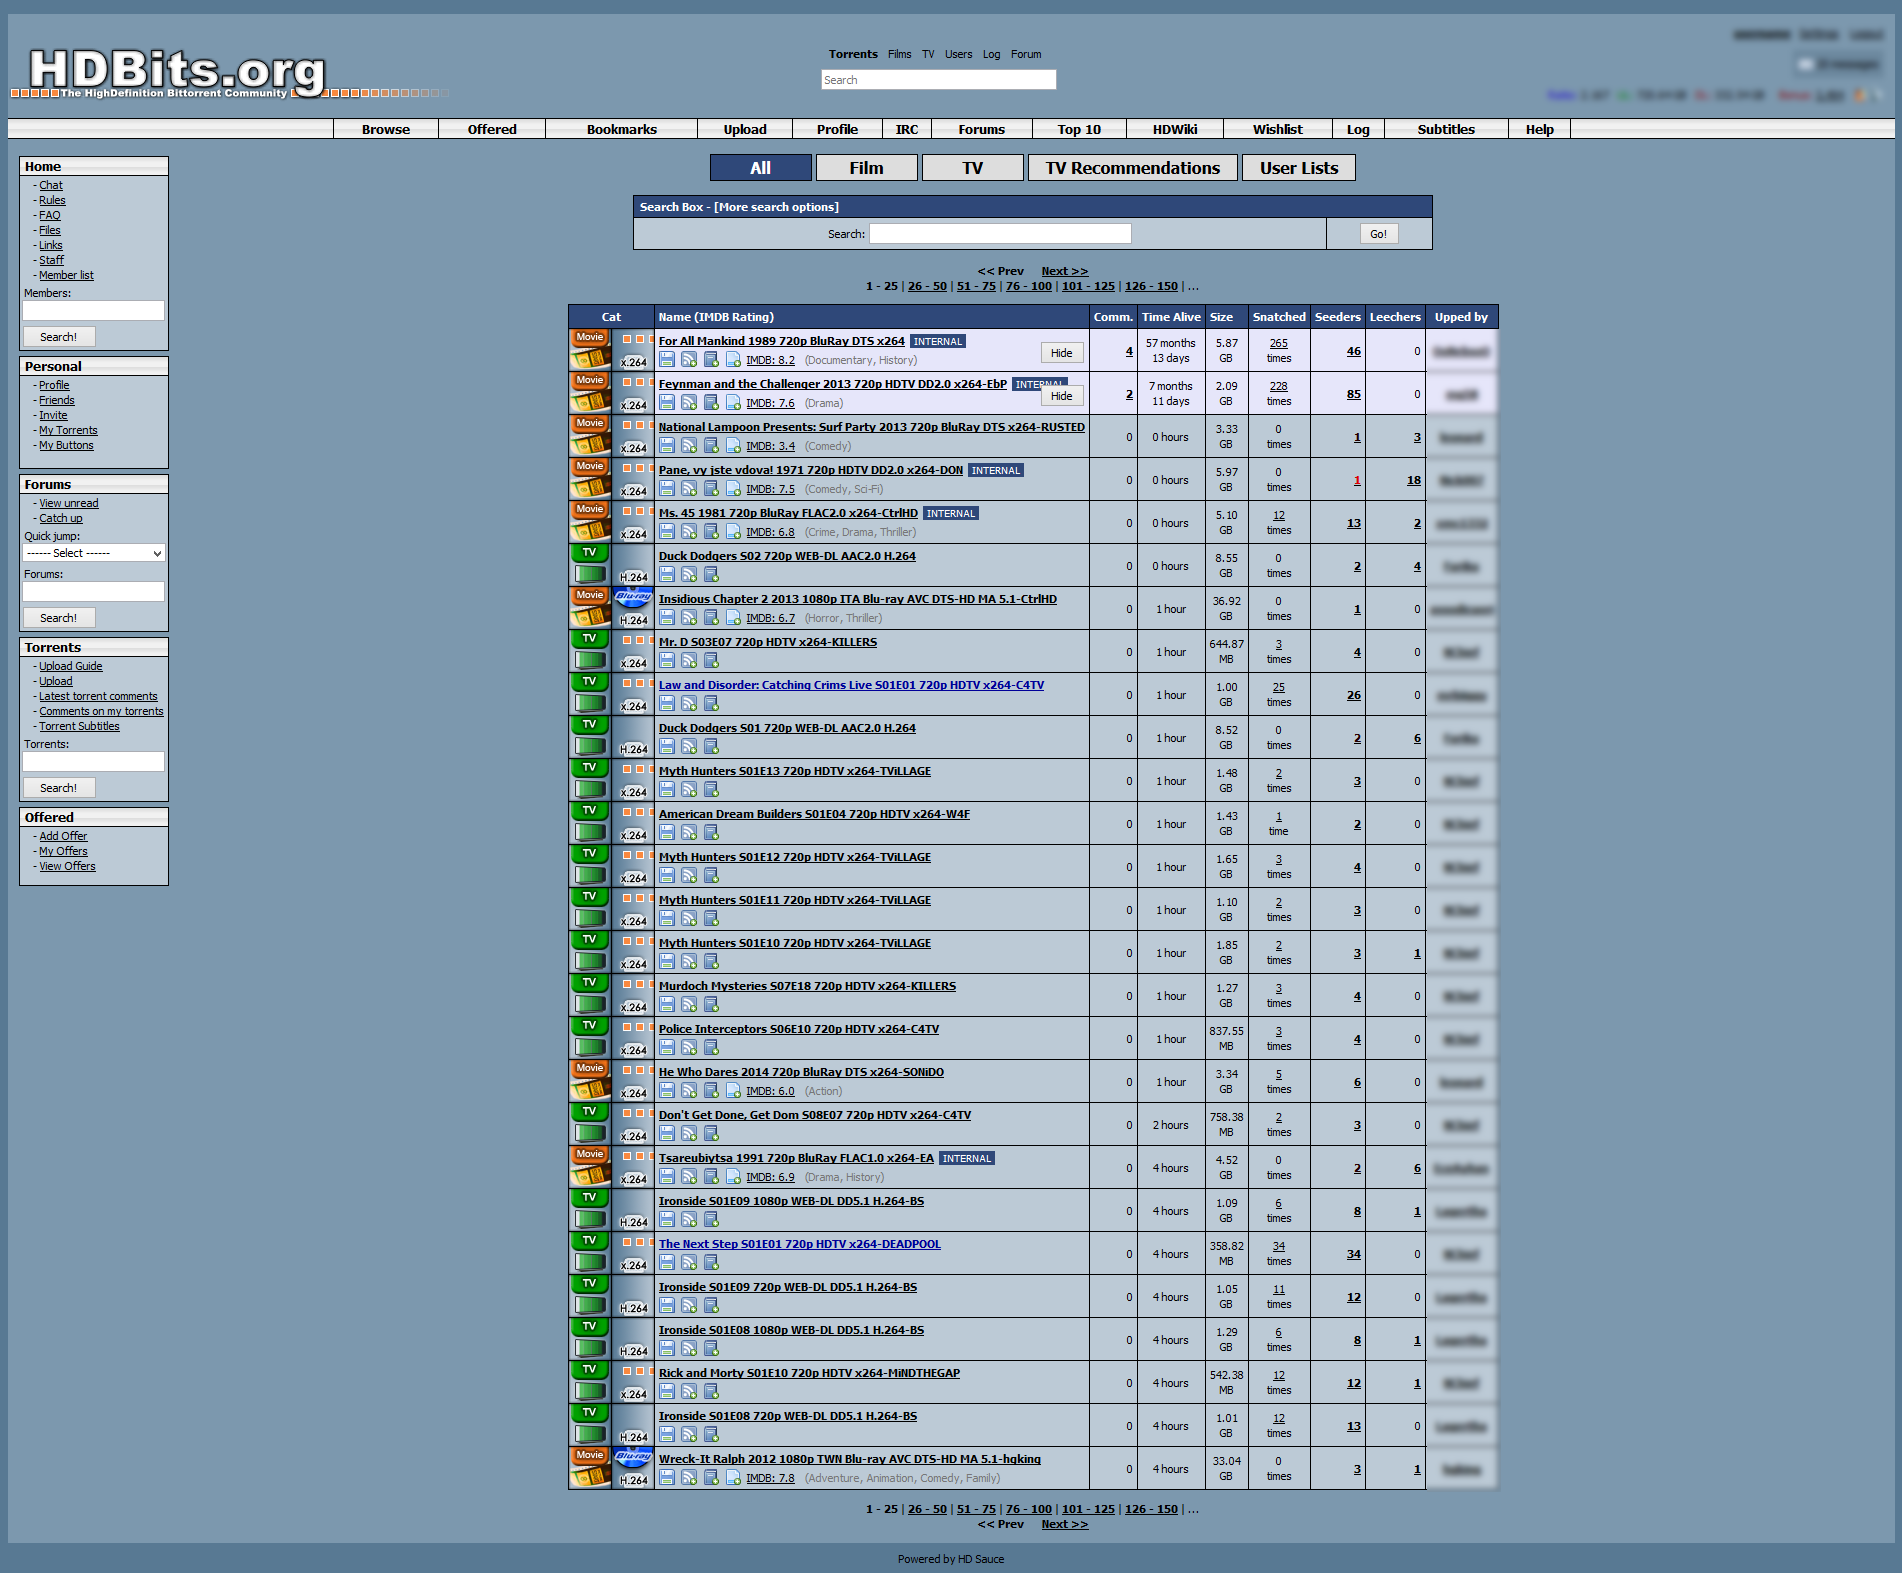
Task: Download Murdoch Mysteries S07E18 via floppy icon
Action: tap(667, 1005)
